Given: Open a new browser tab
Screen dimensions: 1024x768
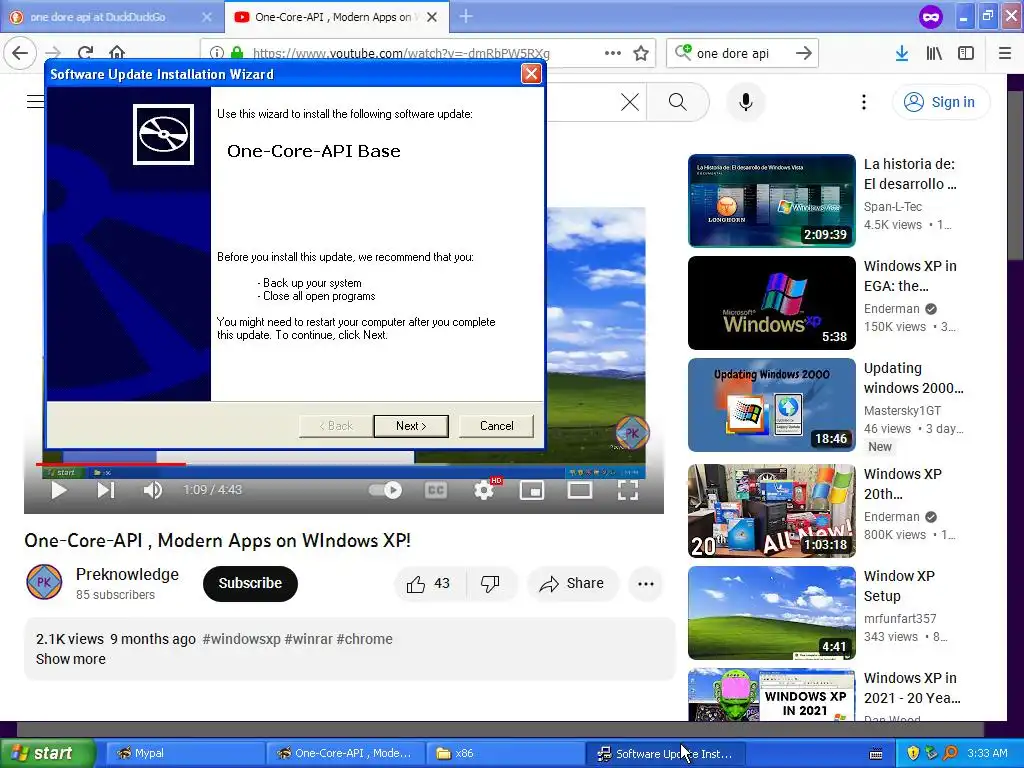Looking at the screenshot, I should 466,16.
